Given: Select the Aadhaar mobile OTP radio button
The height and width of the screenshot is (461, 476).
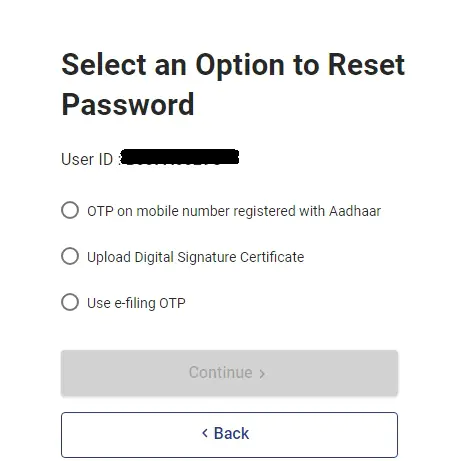Looking at the screenshot, I should point(70,210).
